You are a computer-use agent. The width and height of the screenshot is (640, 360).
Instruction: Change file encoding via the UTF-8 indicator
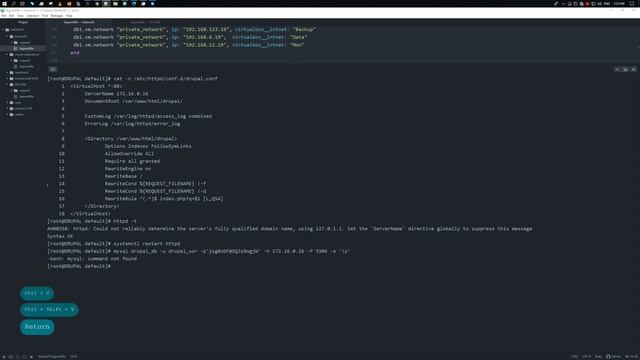pos(587,356)
